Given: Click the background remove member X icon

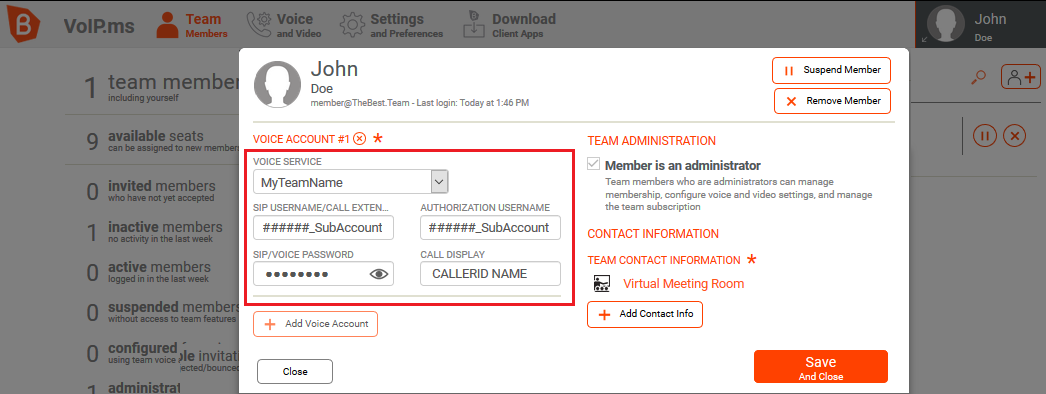Looking at the screenshot, I should coord(1014,136).
